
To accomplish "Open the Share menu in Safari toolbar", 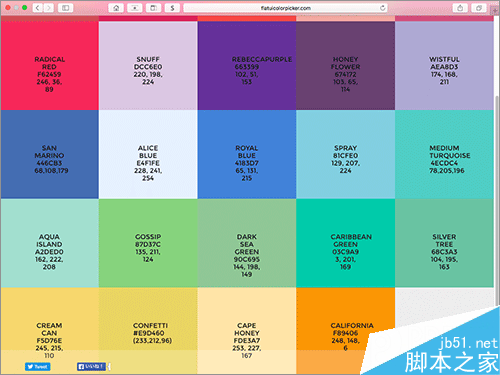I will [x=460, y=8].
